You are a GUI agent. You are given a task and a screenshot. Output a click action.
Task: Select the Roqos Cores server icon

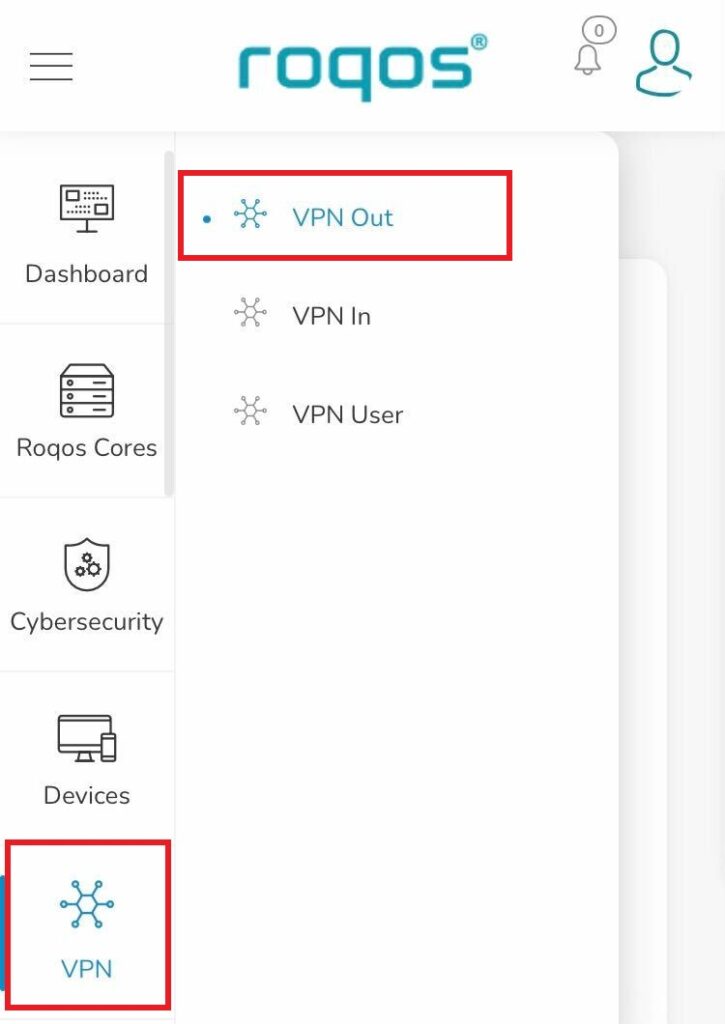(x=87, y=391)
